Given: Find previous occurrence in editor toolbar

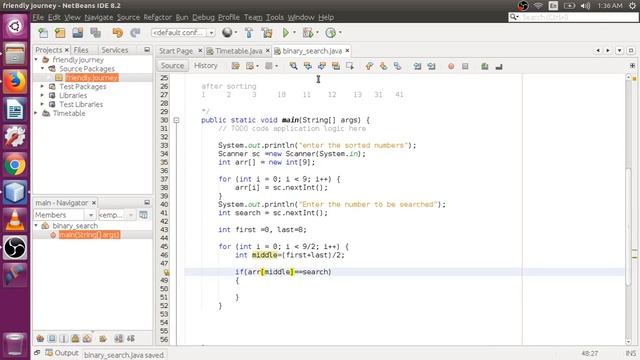Looking at the screenshot, I should tap(307, 66).
